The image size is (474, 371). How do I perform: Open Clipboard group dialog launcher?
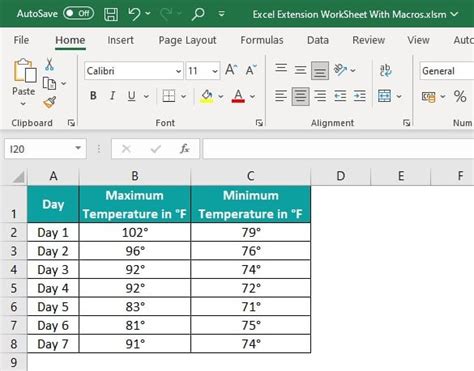point(71,123)
